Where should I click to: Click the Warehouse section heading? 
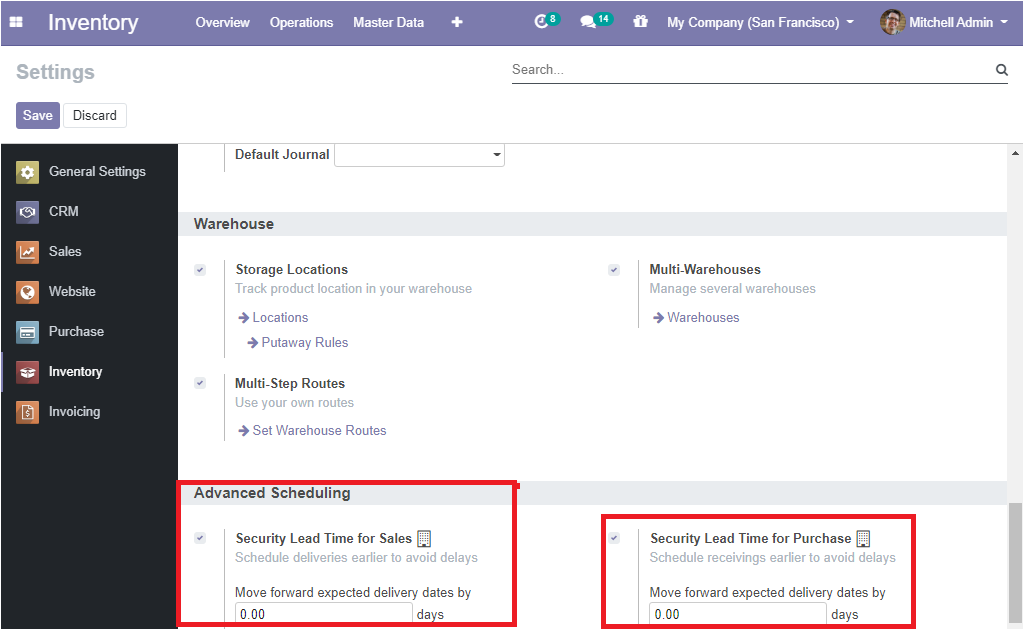234,224
